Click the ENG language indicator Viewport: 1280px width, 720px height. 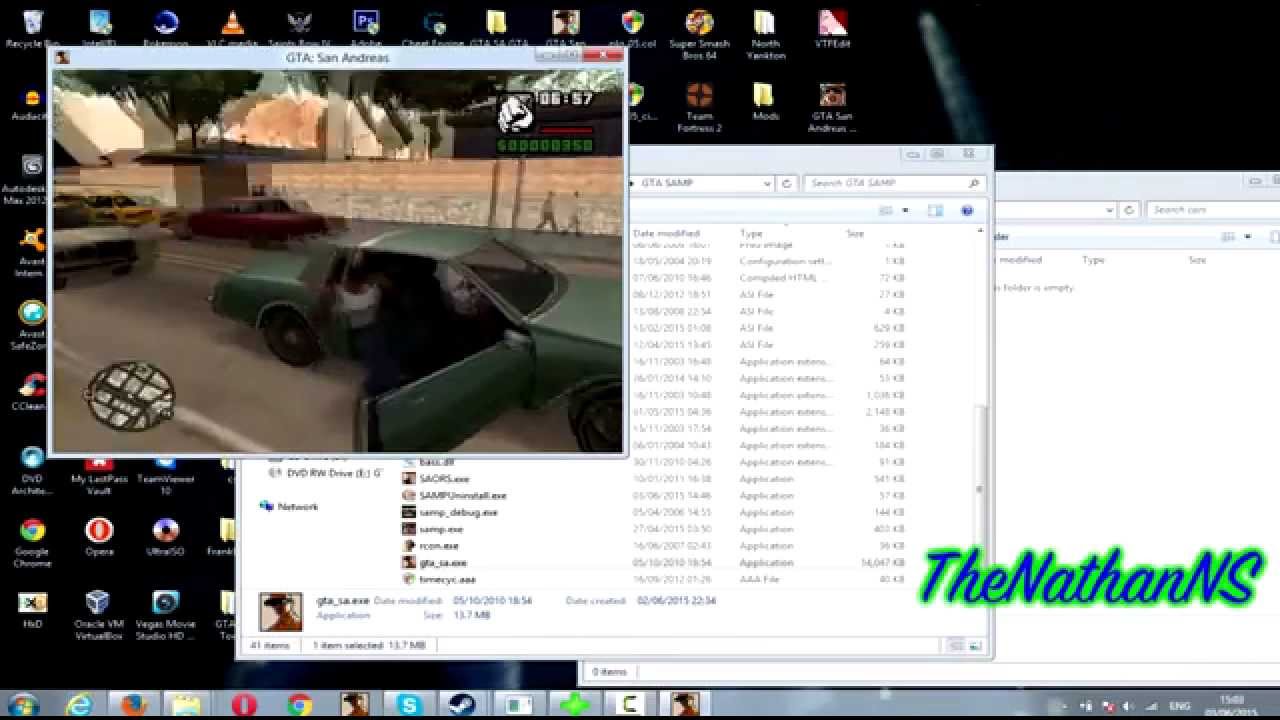1180,704
